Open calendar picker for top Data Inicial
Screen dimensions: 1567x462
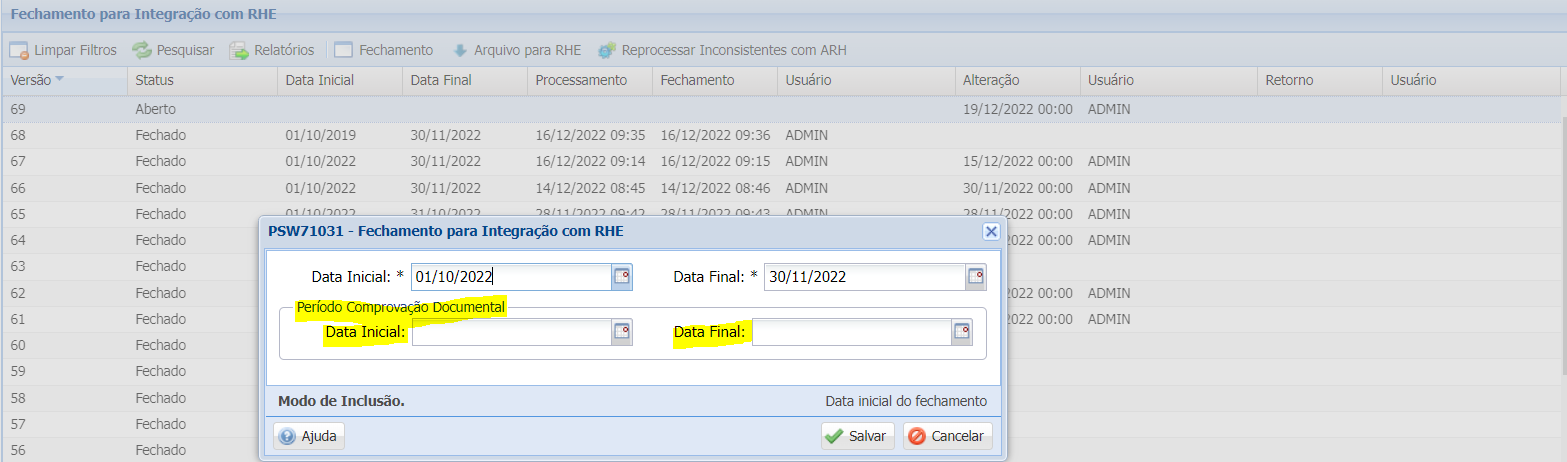tap(622, 277)
